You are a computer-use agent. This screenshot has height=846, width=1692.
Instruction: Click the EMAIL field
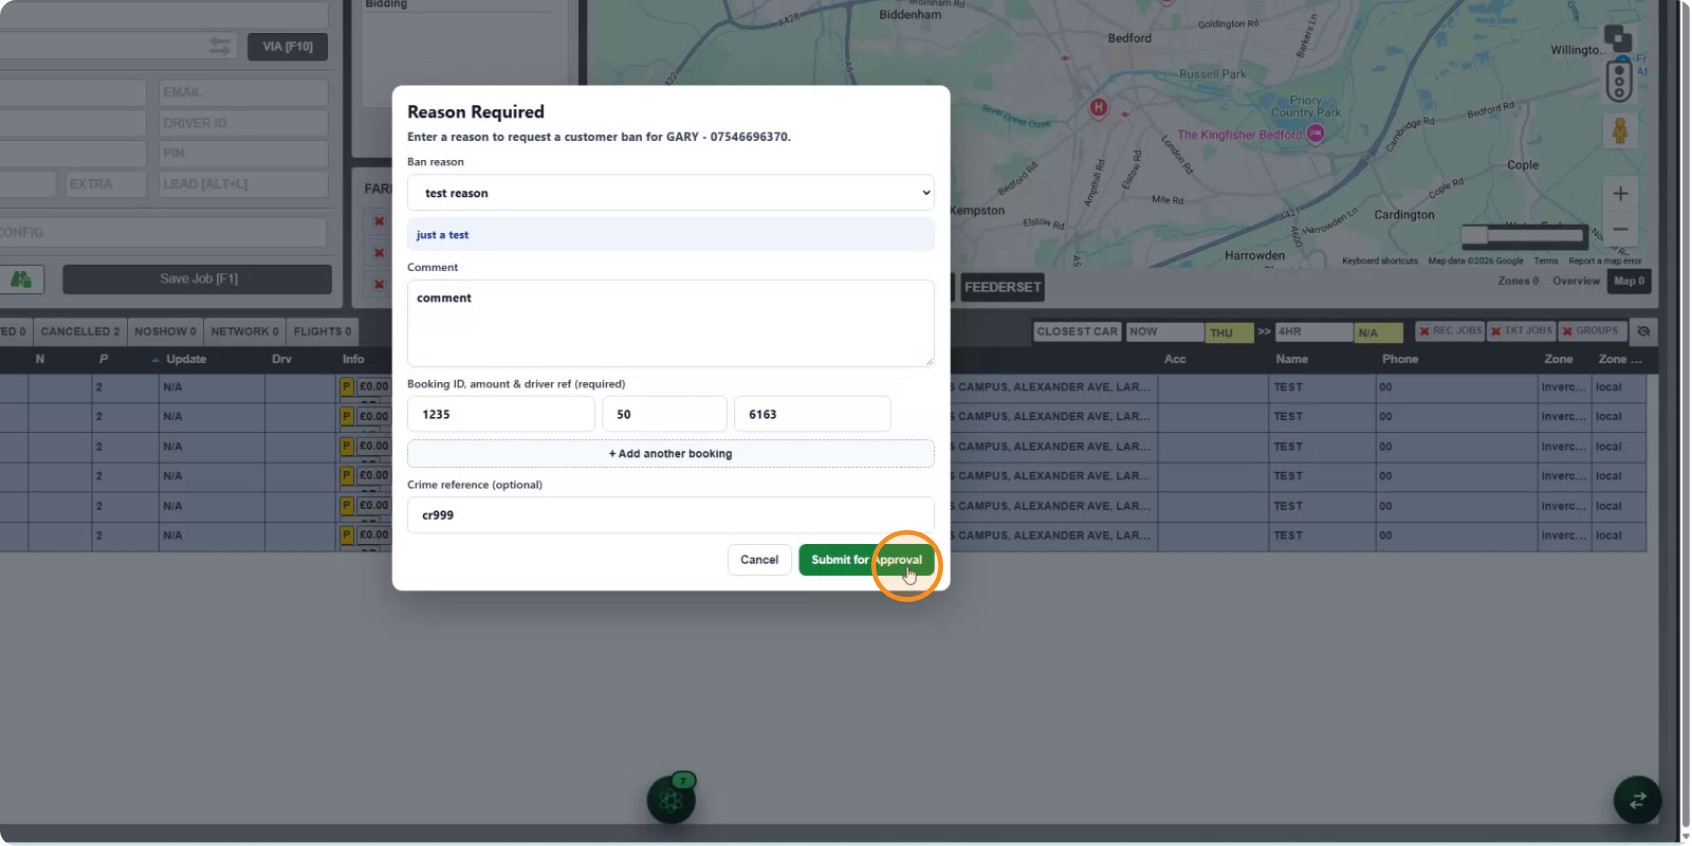pos(244,92)
